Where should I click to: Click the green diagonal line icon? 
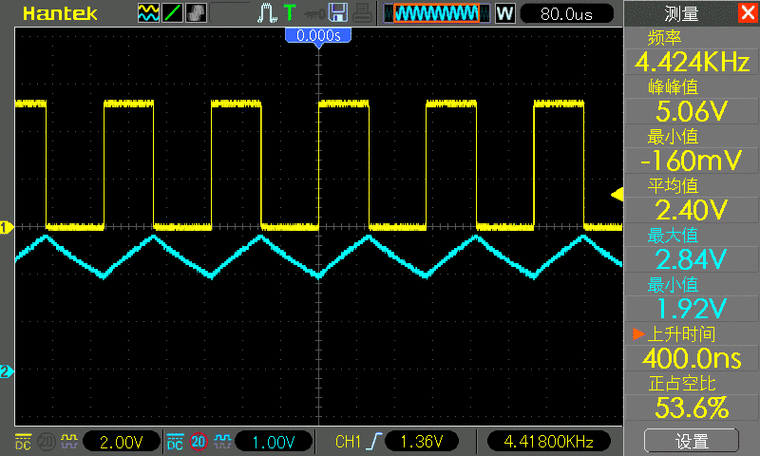172,13
